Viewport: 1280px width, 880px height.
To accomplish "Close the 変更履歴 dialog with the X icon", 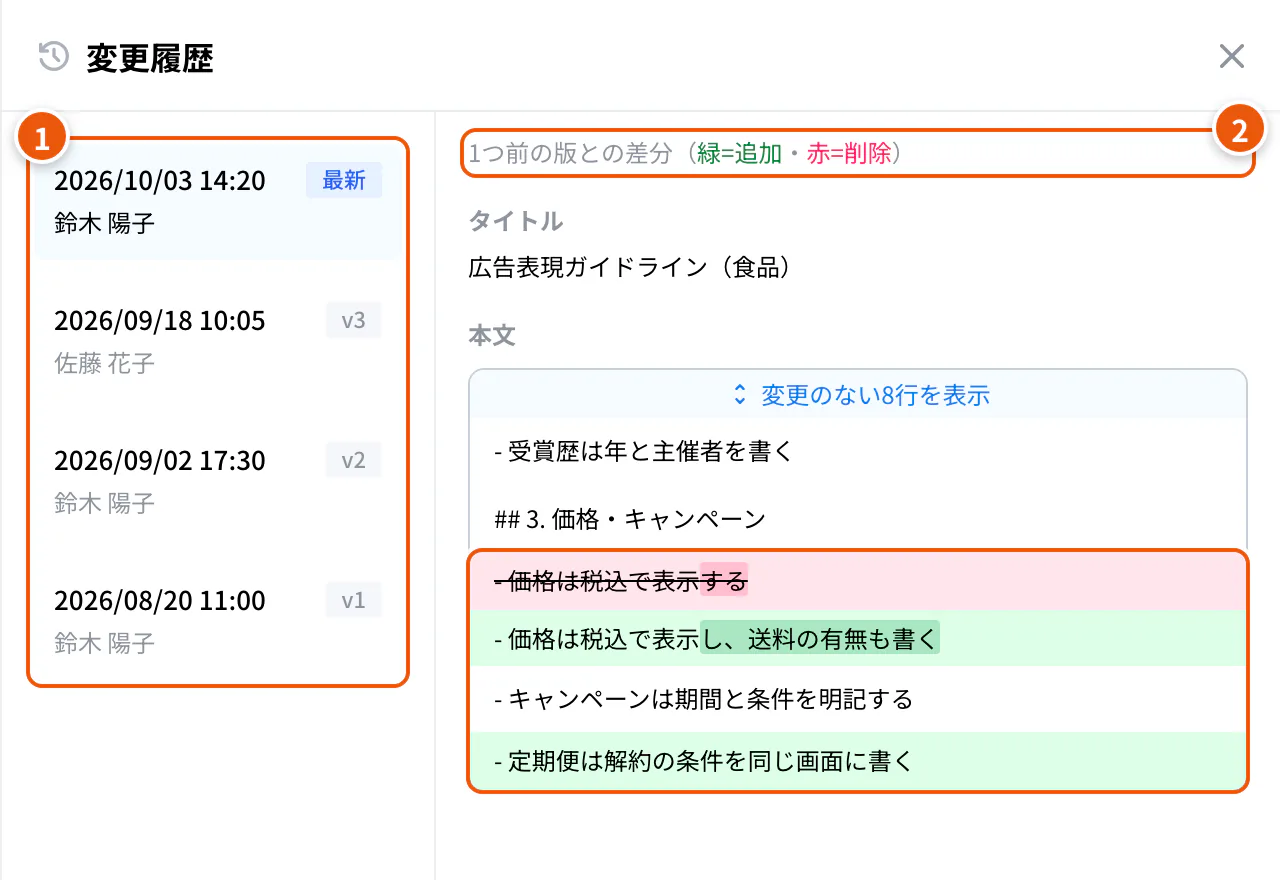I will pos(1232,56).
